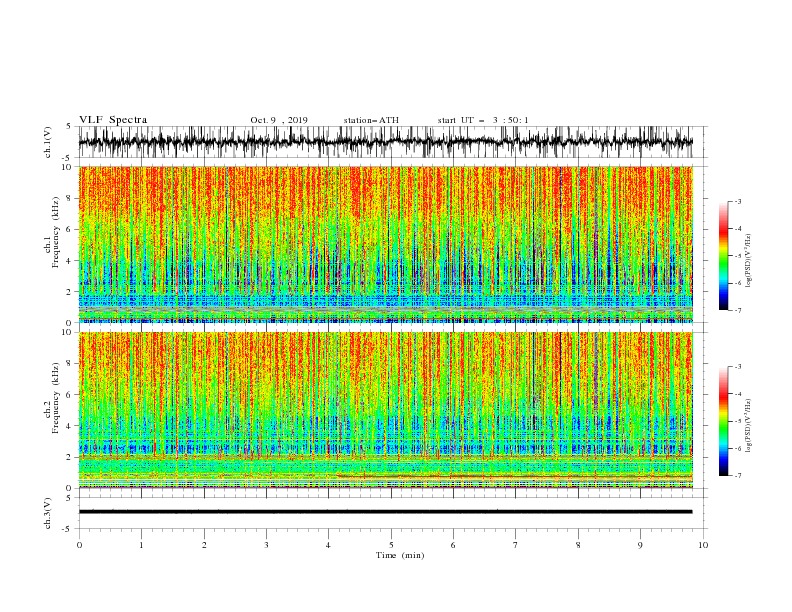Click time axis tick label "3"
The width and height of the screenshot is (792, 612).
266,545
